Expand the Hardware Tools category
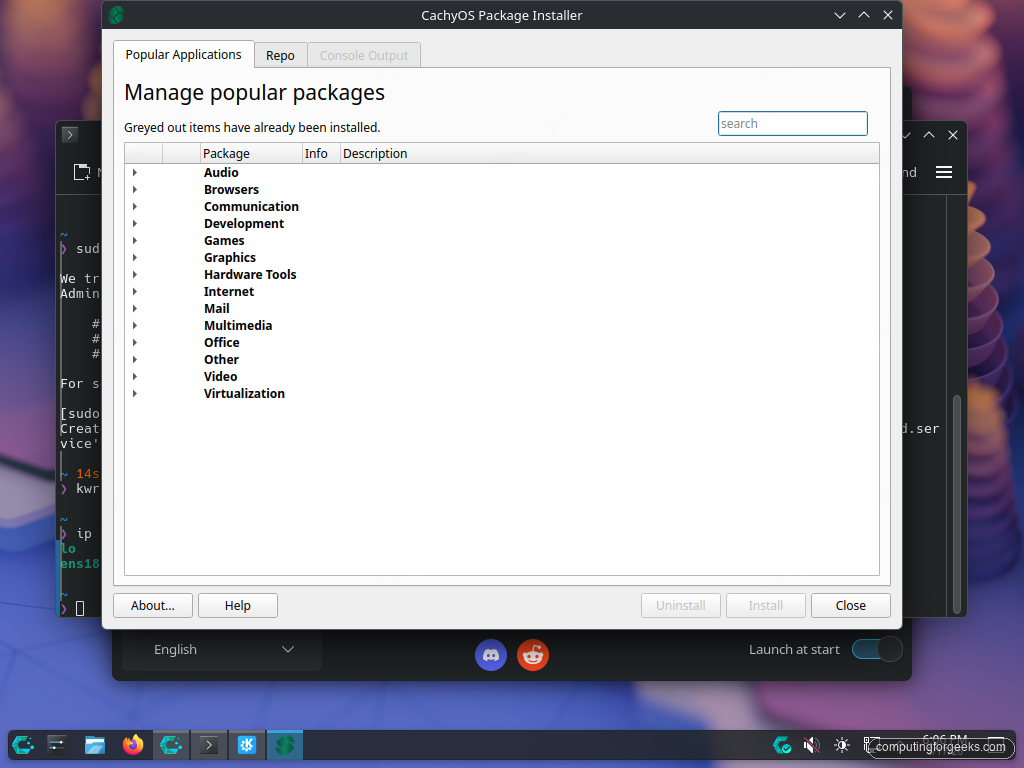Screen dimensions: 1024x768 135,274
